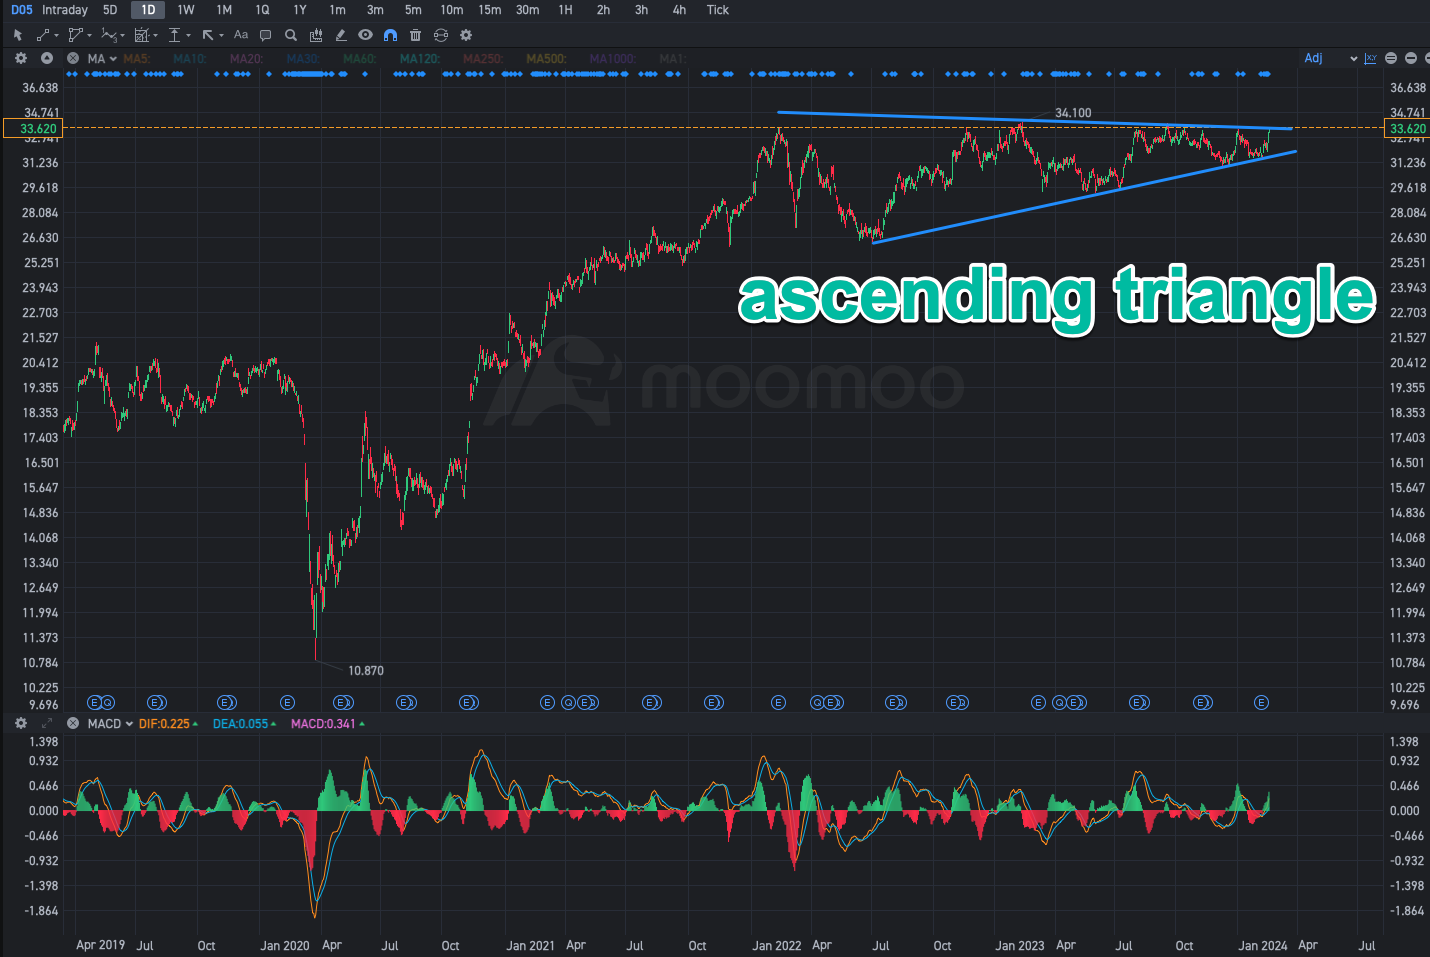This screenshot has height=957, width=1430.
Task: Expand measure tool options arrow
Action: [x=189, y=36]
